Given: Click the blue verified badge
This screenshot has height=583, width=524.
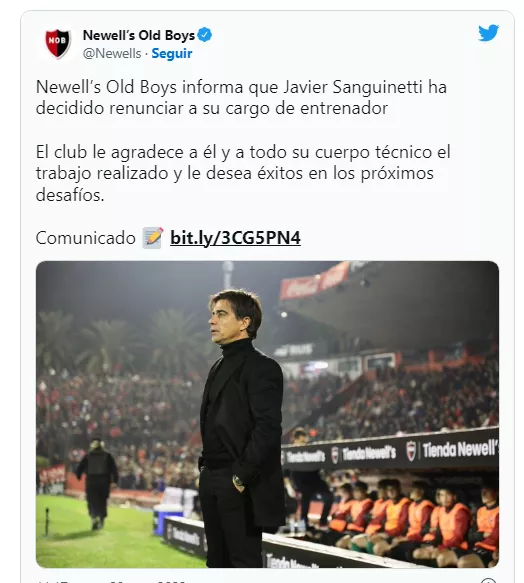Looking at the screenshot, I should 205,35.
